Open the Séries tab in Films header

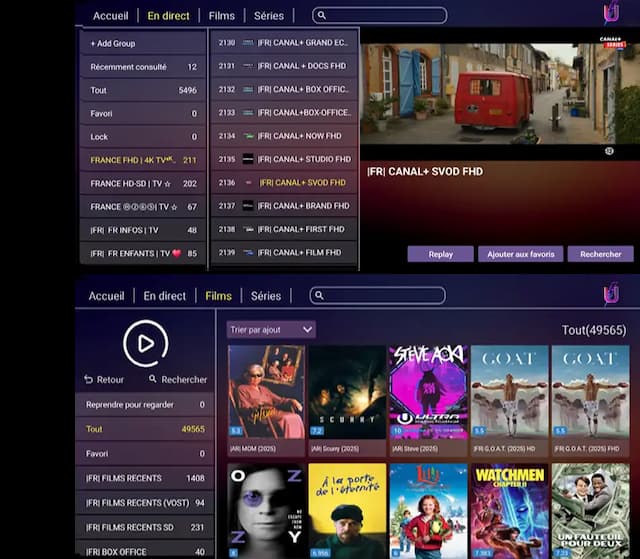tap(265, 296)
